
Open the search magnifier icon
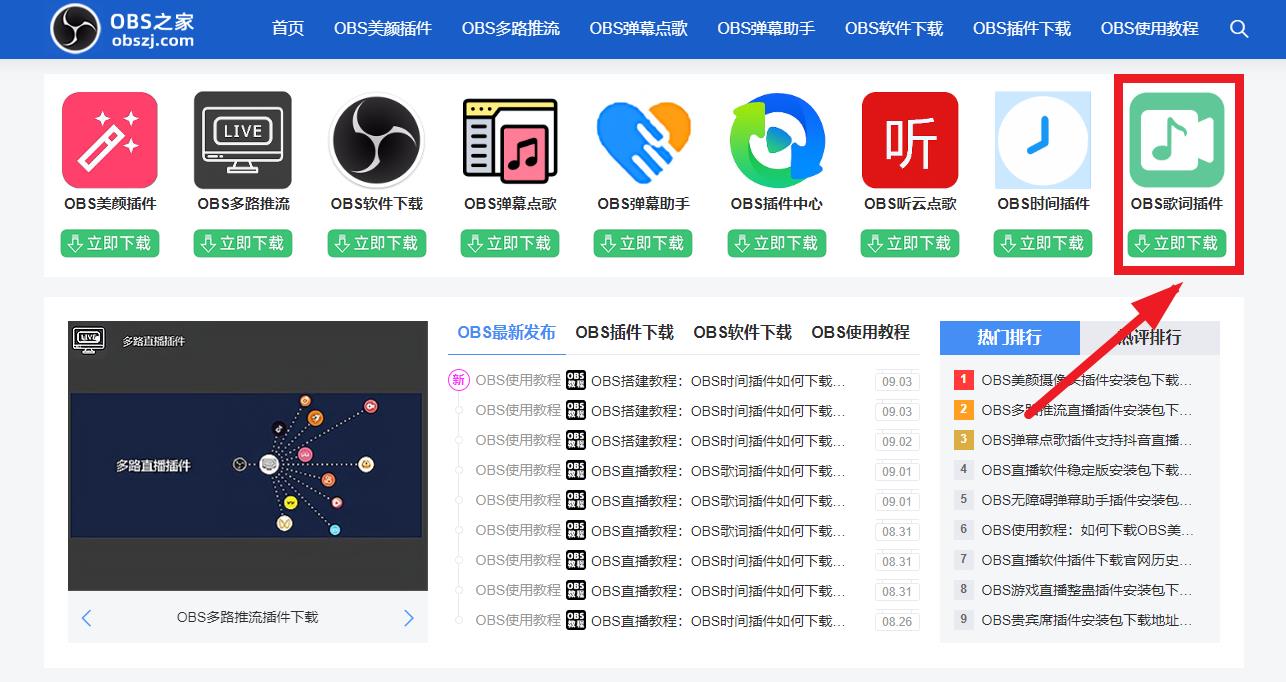[x=1239, y=29]
